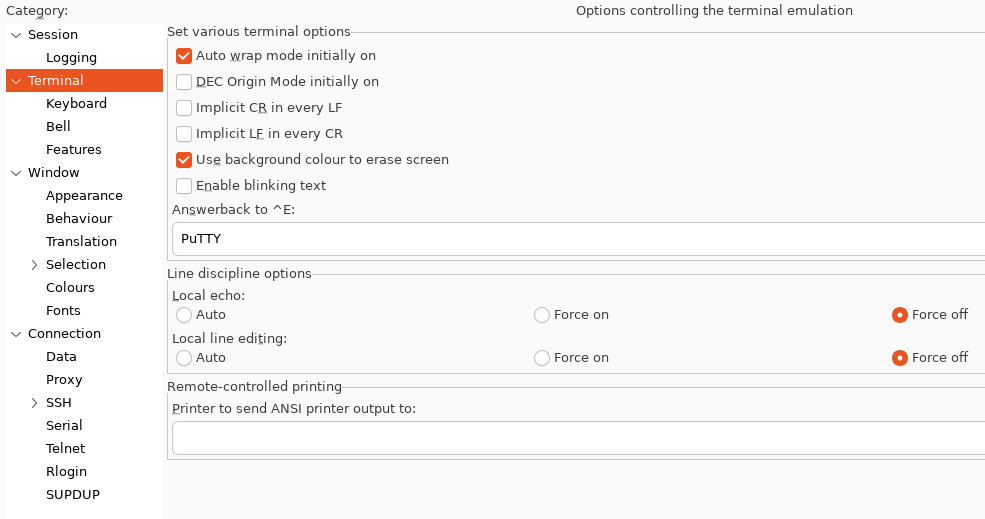985x519 pixels.
Task: Set Local line editing to Force on
Action: [x=542, y=358]
